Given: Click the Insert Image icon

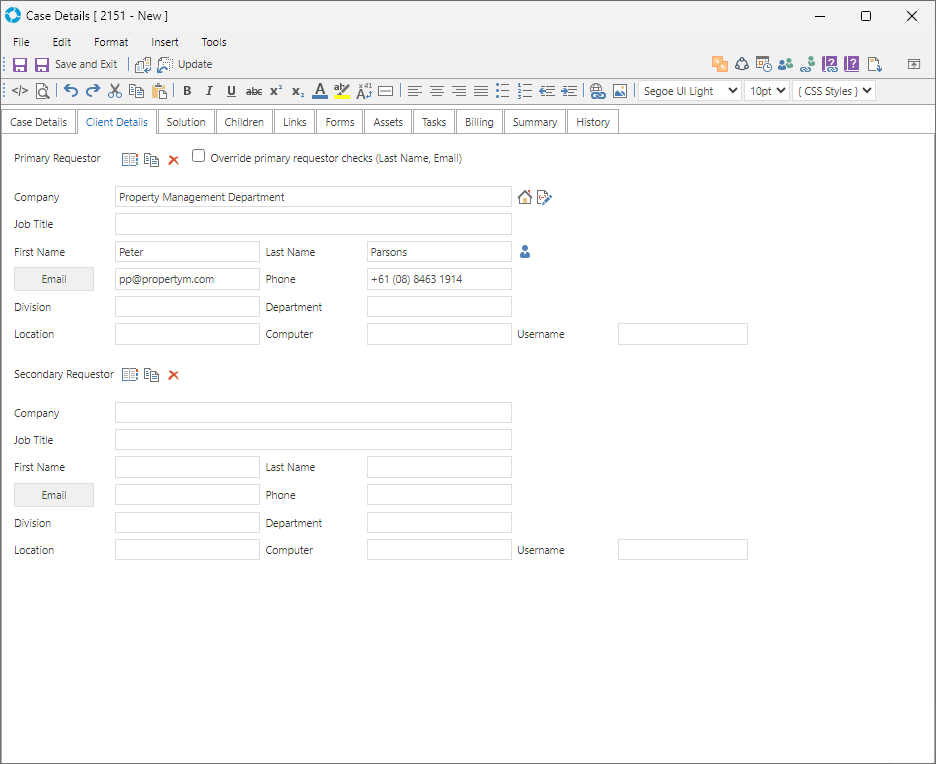Looking at the screenshot, I should click(x=620, y=91).
